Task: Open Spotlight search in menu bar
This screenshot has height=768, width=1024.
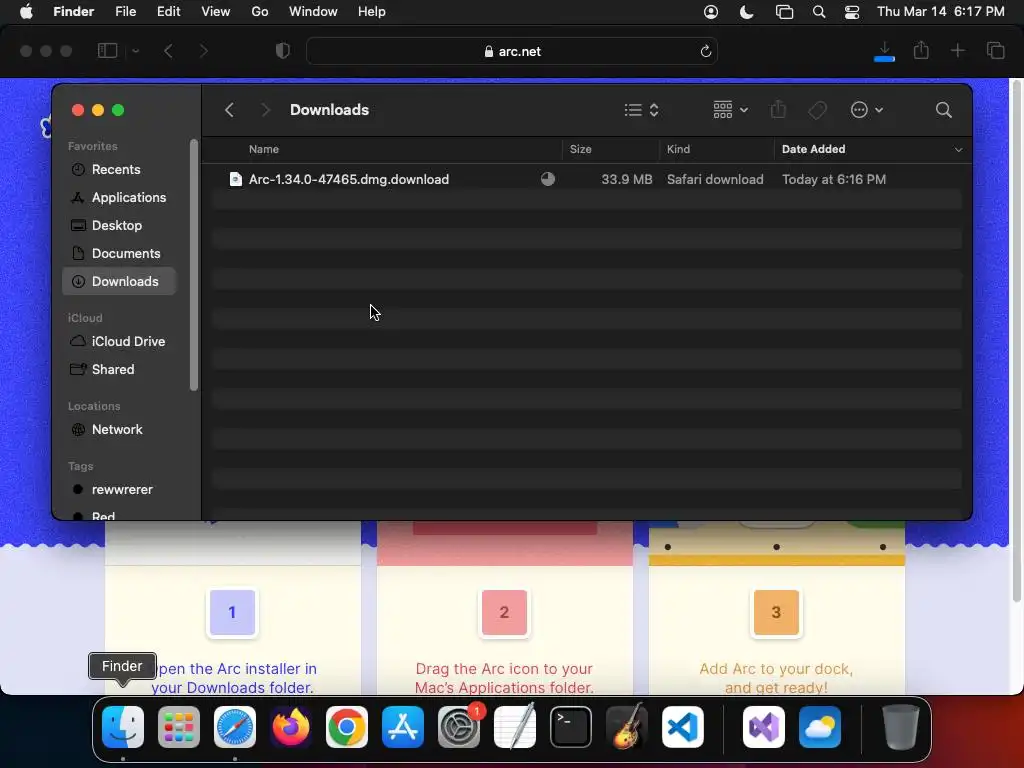Action: [x=818, y=12]
